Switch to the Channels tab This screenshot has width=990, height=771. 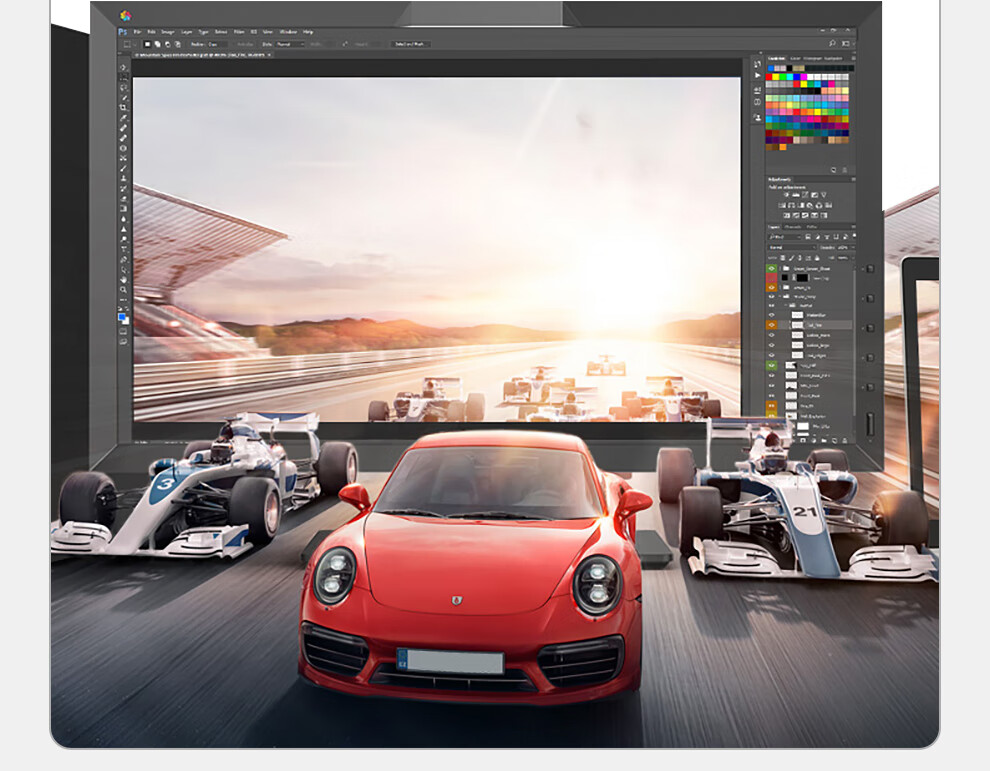(792, 227)
